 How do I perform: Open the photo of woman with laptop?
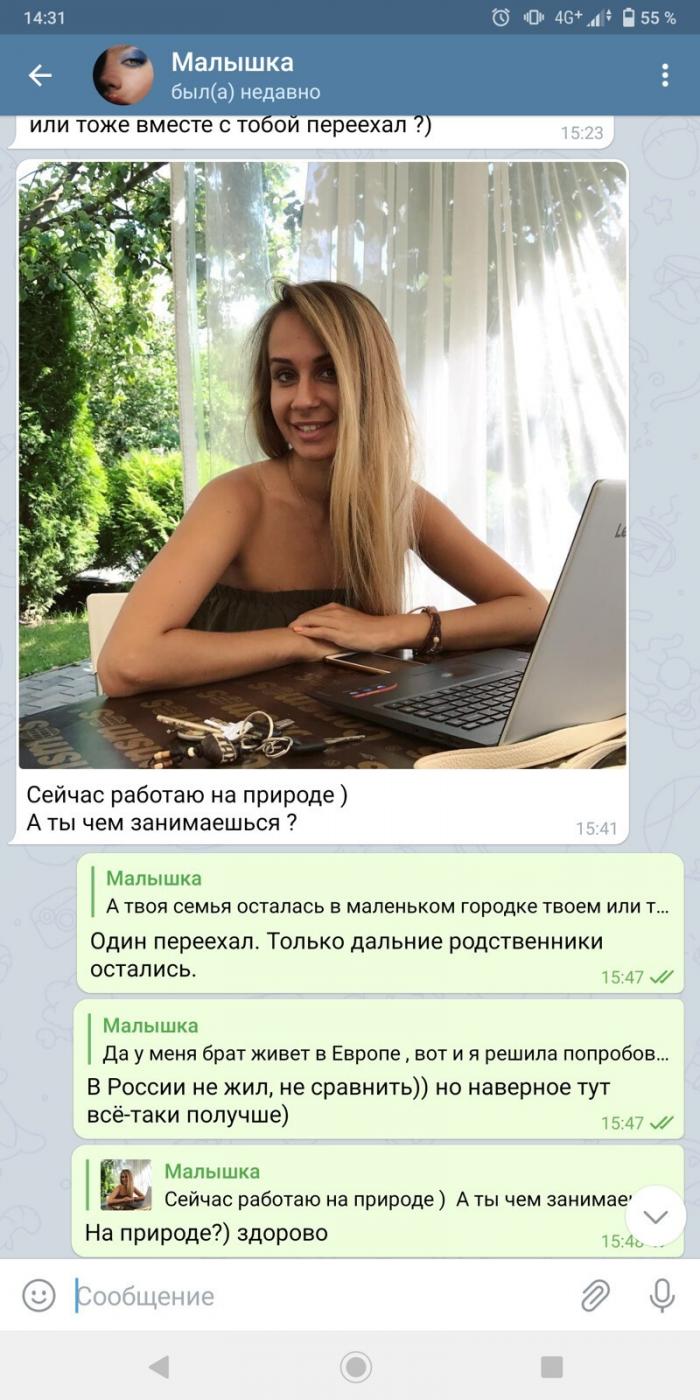click(322, 465)
